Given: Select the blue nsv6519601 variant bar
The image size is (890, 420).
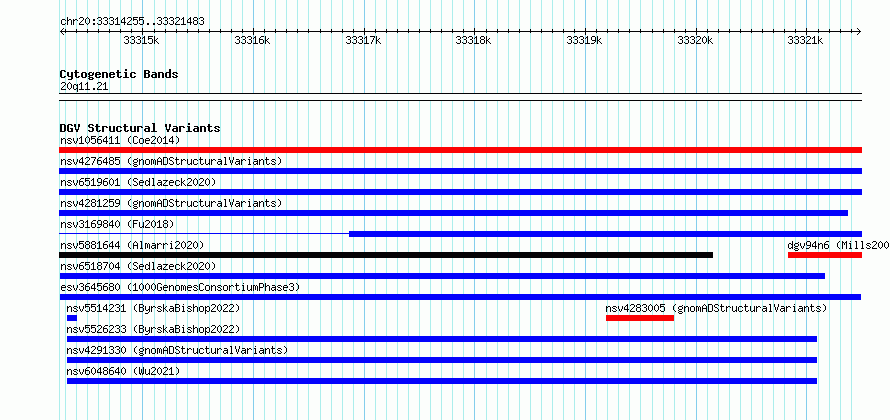Looking at the screenshot, I should pyautogui.click(x=460, y=192).
